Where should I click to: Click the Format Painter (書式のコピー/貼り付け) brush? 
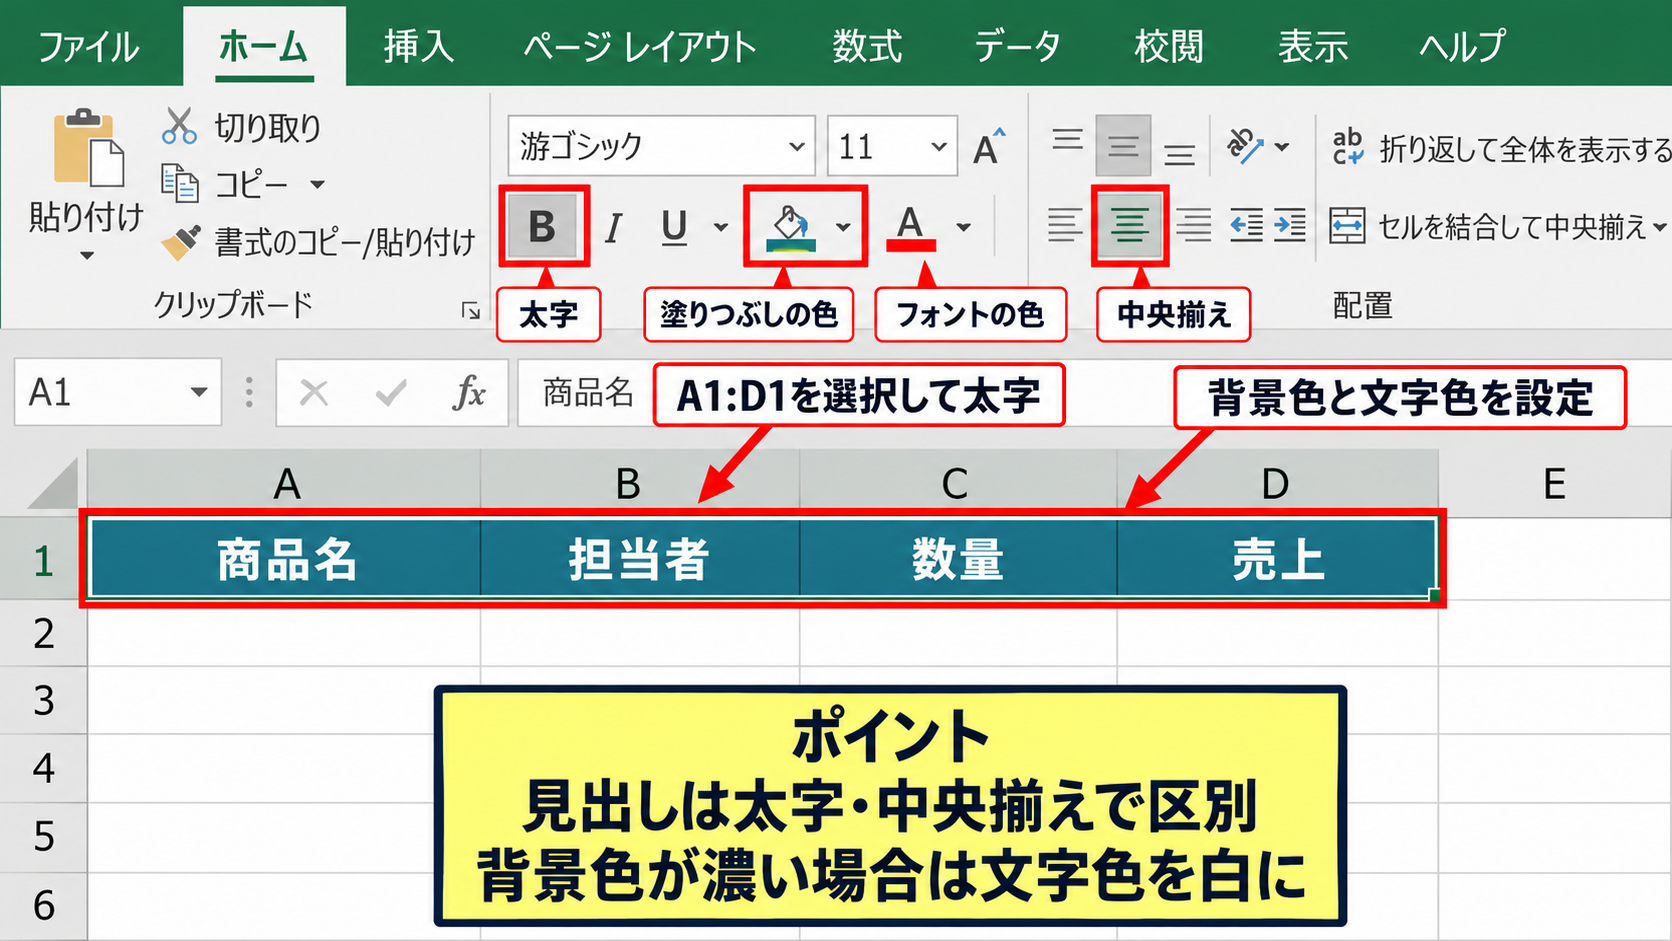point(180,242)
